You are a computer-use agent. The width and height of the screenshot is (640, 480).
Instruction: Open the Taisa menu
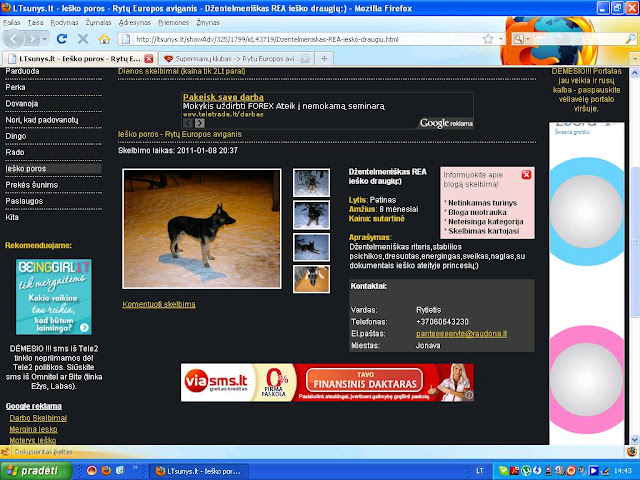(36, 22)
